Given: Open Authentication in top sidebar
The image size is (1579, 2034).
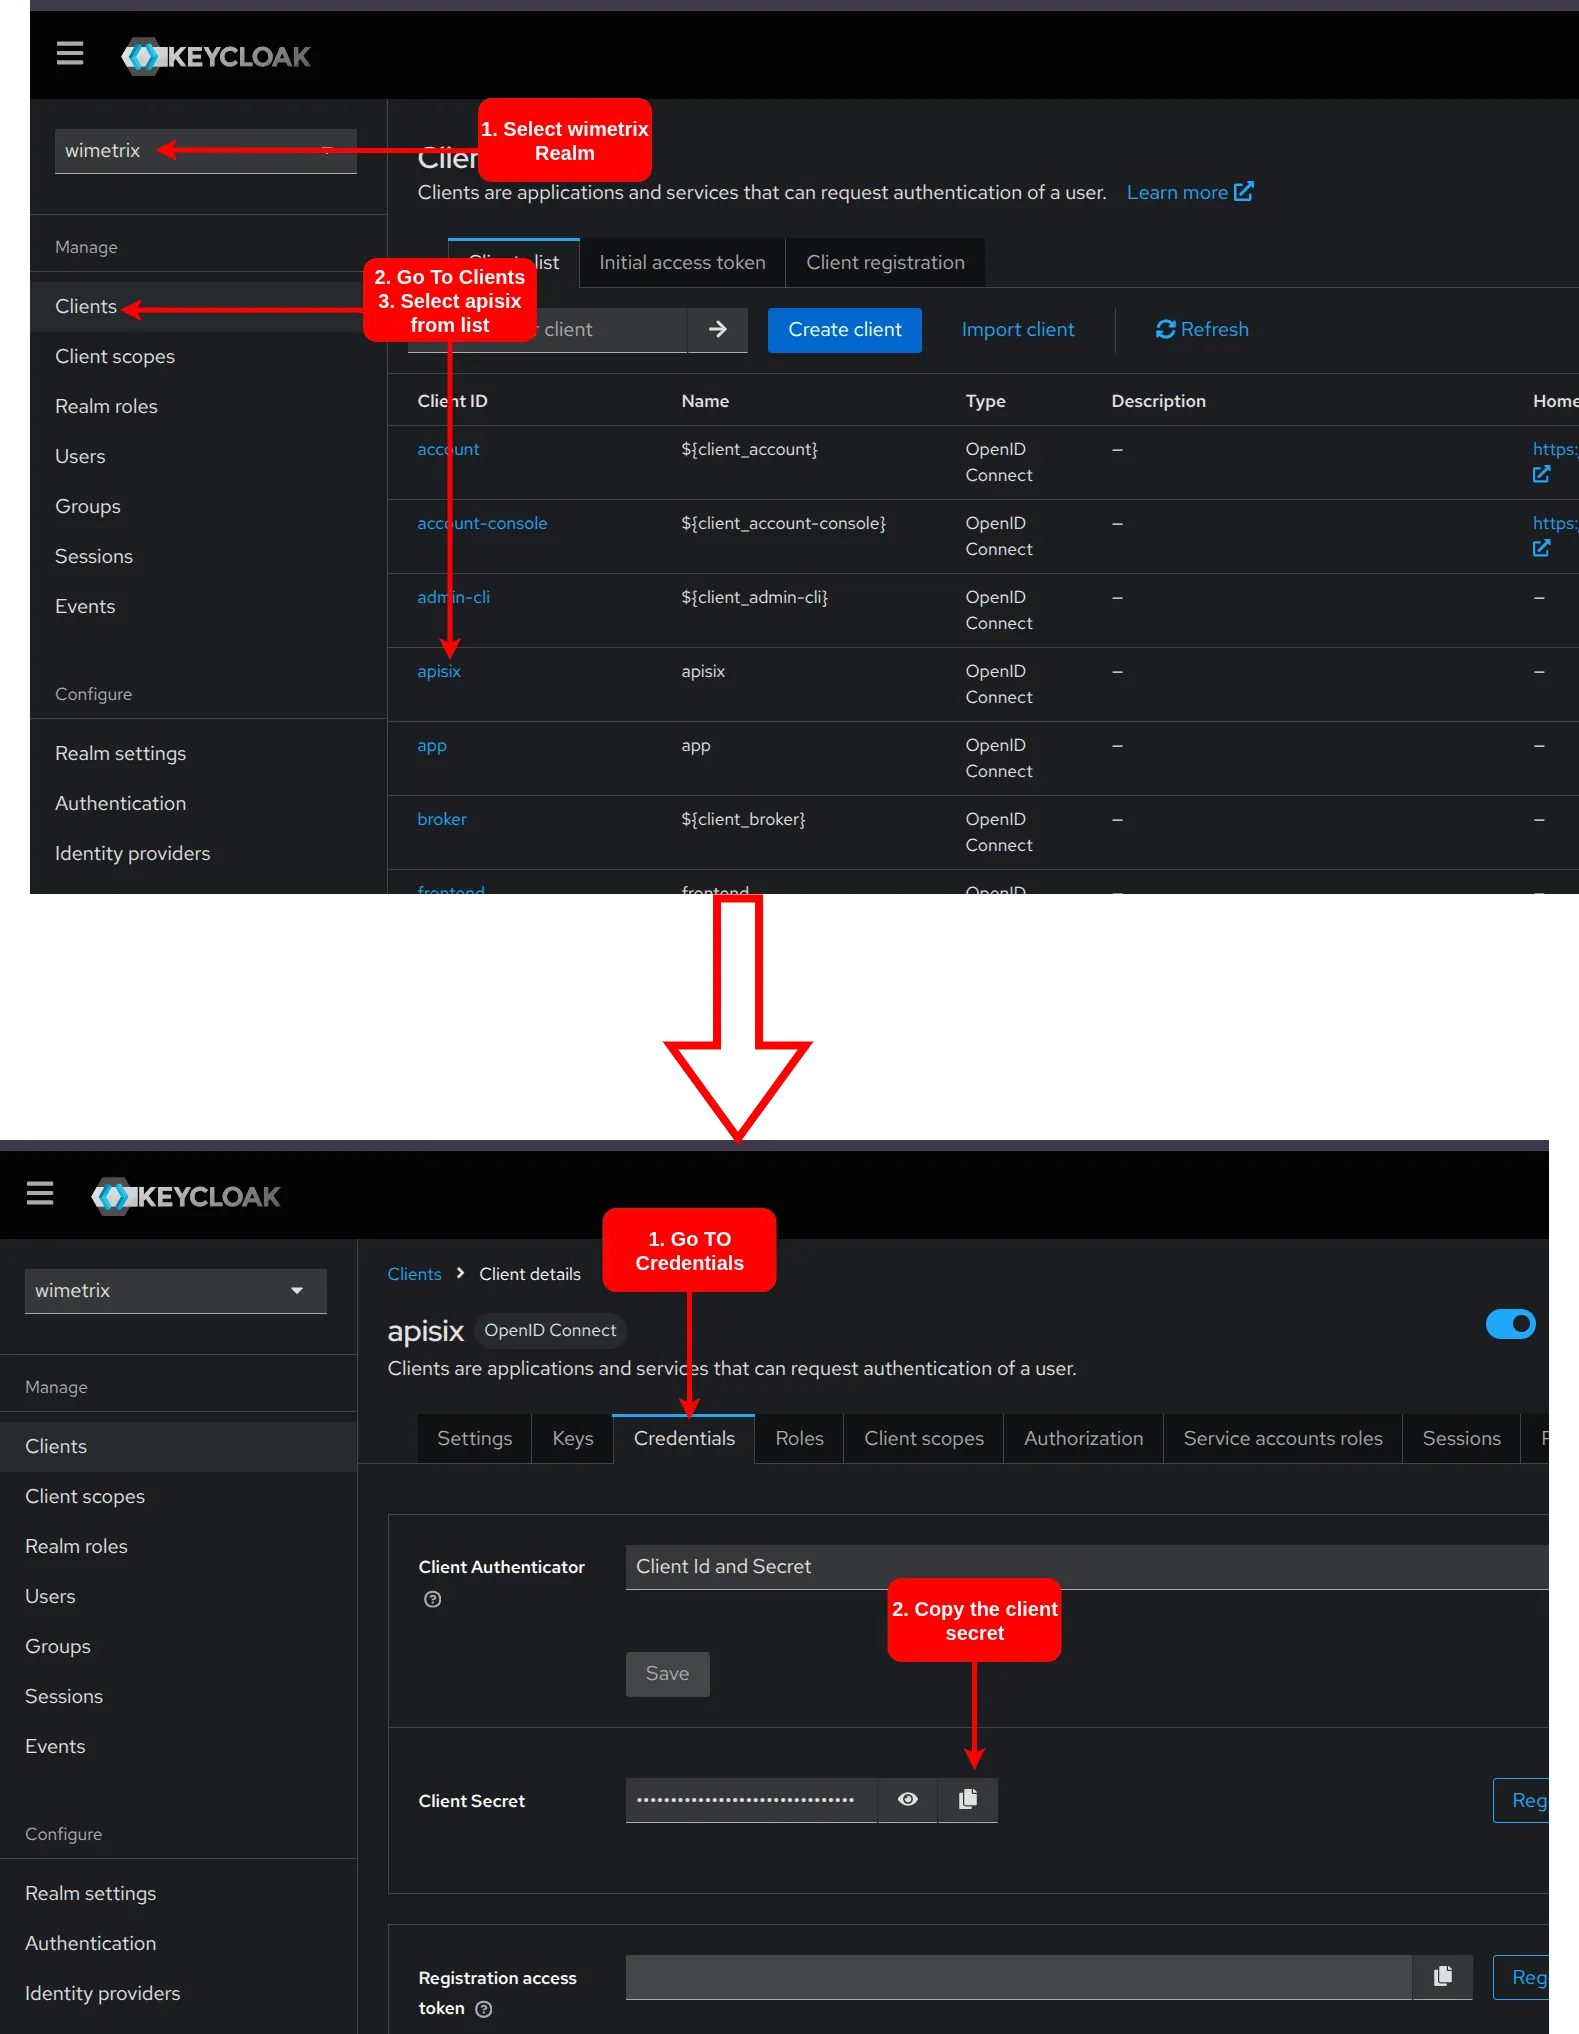Looking at the screenshot, I should click(208, 803).
